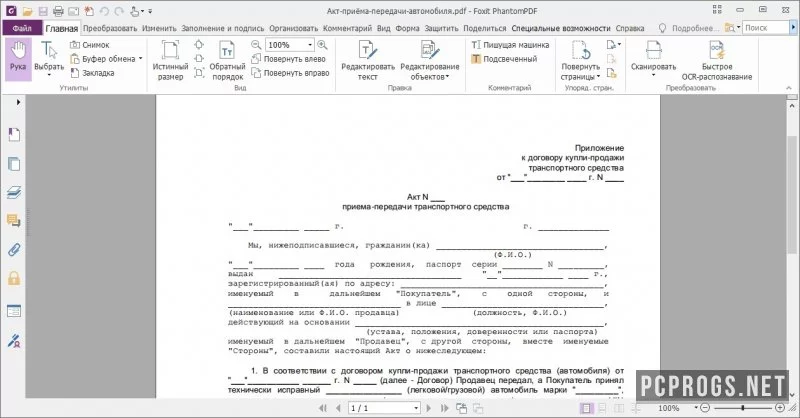800x418 pixels.
Task: Toggle Обратный порядок reflow view
Action: pyautogui.click(x=227, y=60)
